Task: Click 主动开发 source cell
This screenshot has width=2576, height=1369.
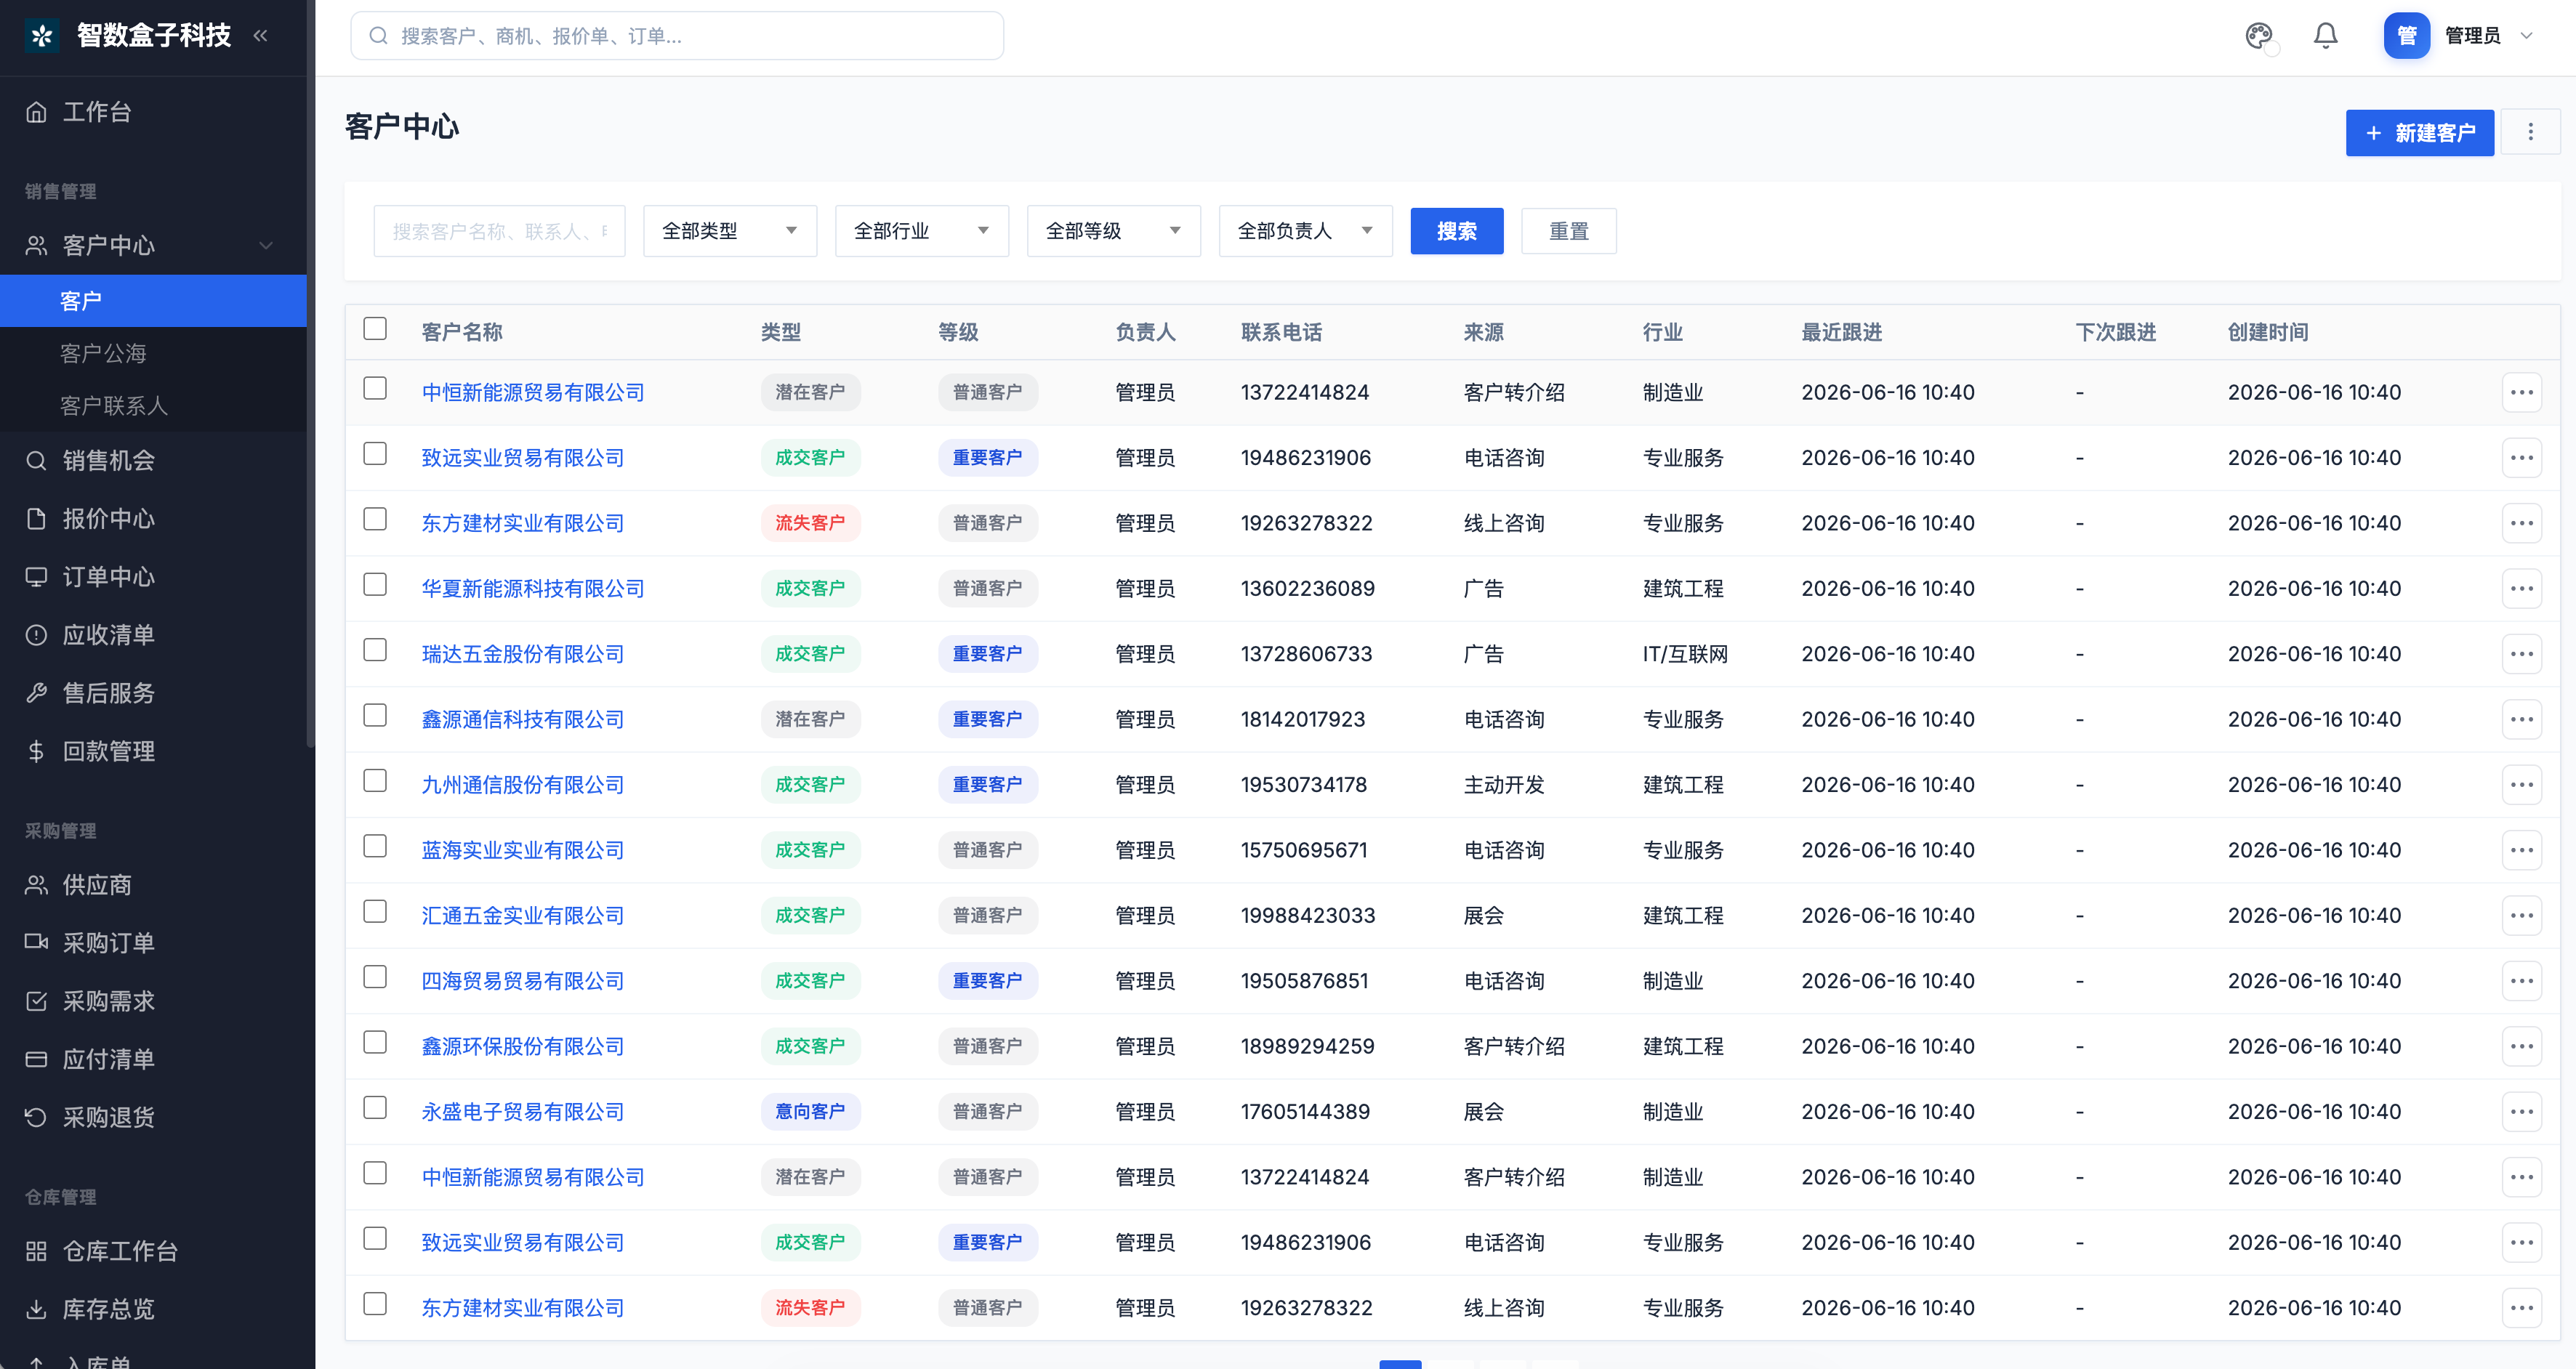Action: tap(1503, 785)
